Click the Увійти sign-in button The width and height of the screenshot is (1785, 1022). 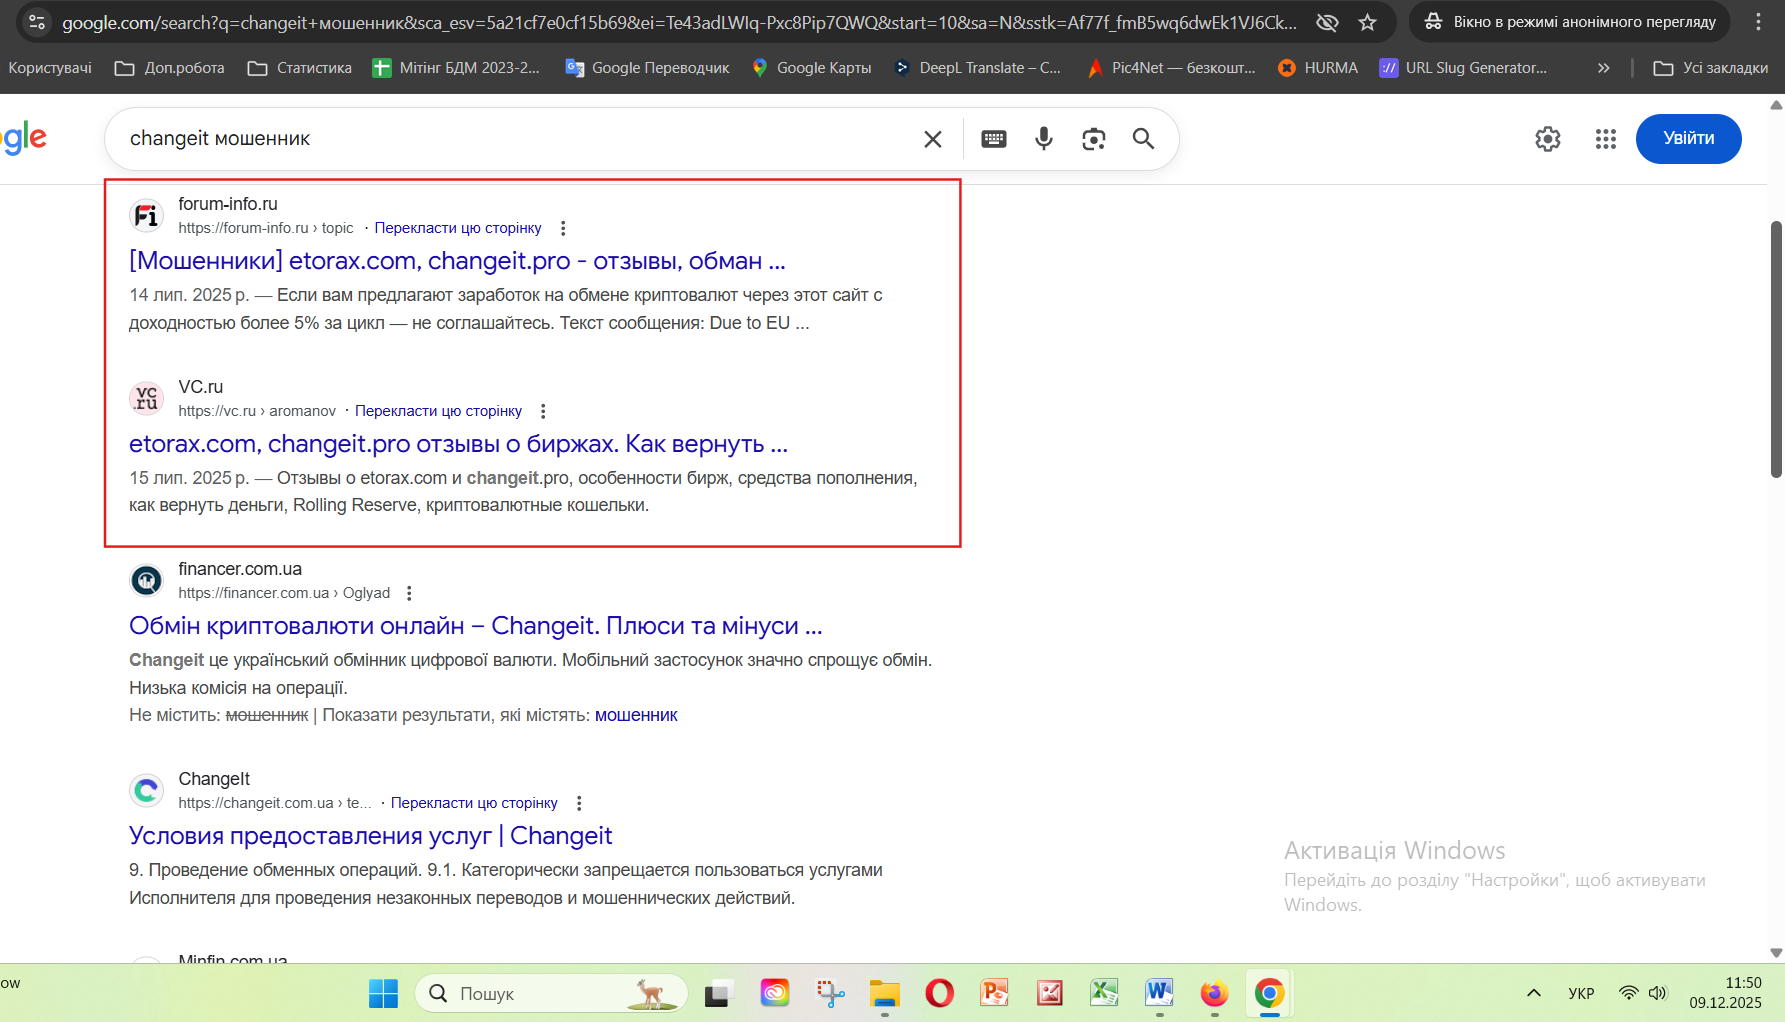pyautogui.click(x=1688, y=139)
